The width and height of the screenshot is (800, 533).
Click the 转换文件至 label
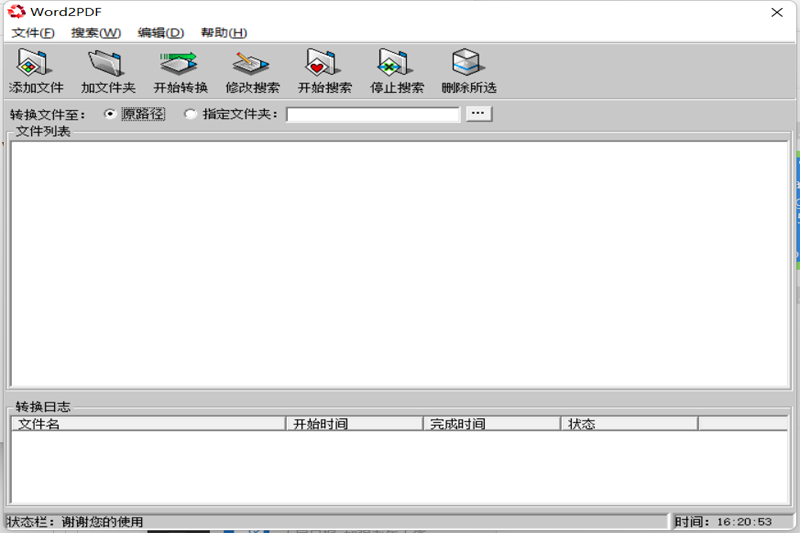point(47,115)
